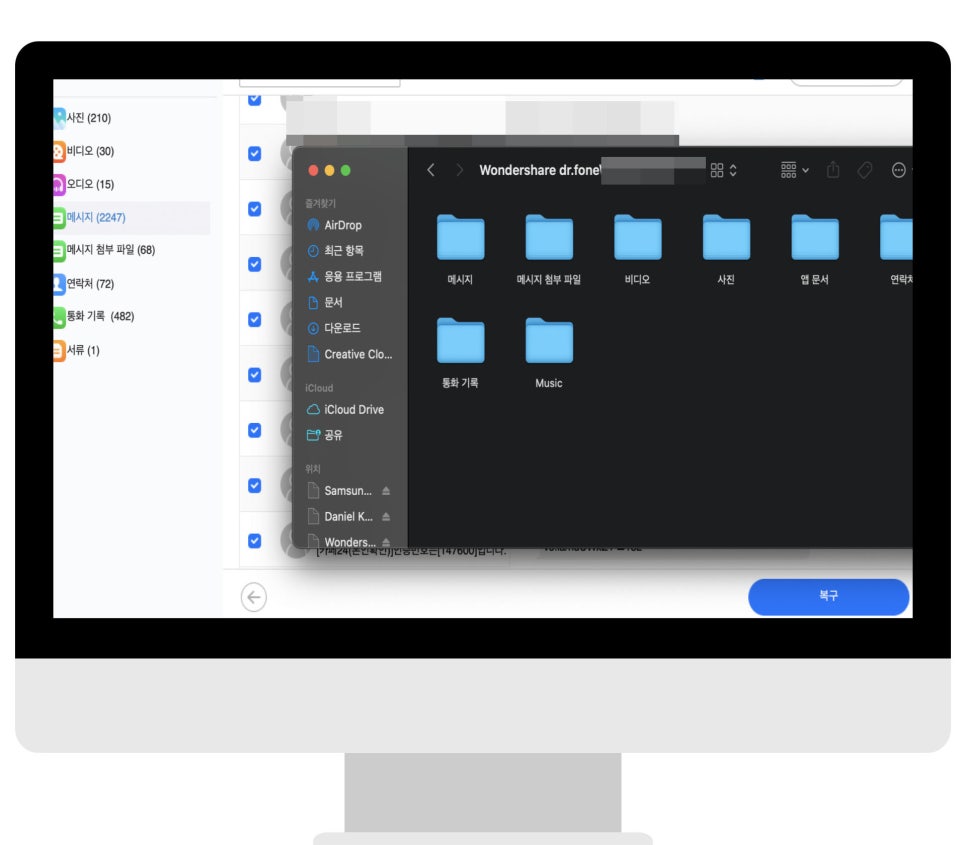The width and height of the screenshot is (966, 845).
Task: Select the Samsun... volume in sidebar
Action: [340, 491]
